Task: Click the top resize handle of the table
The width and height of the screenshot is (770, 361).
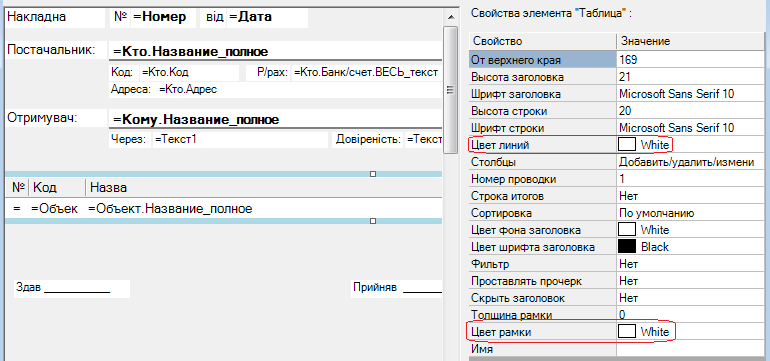Action: click(x=373, y=174)
